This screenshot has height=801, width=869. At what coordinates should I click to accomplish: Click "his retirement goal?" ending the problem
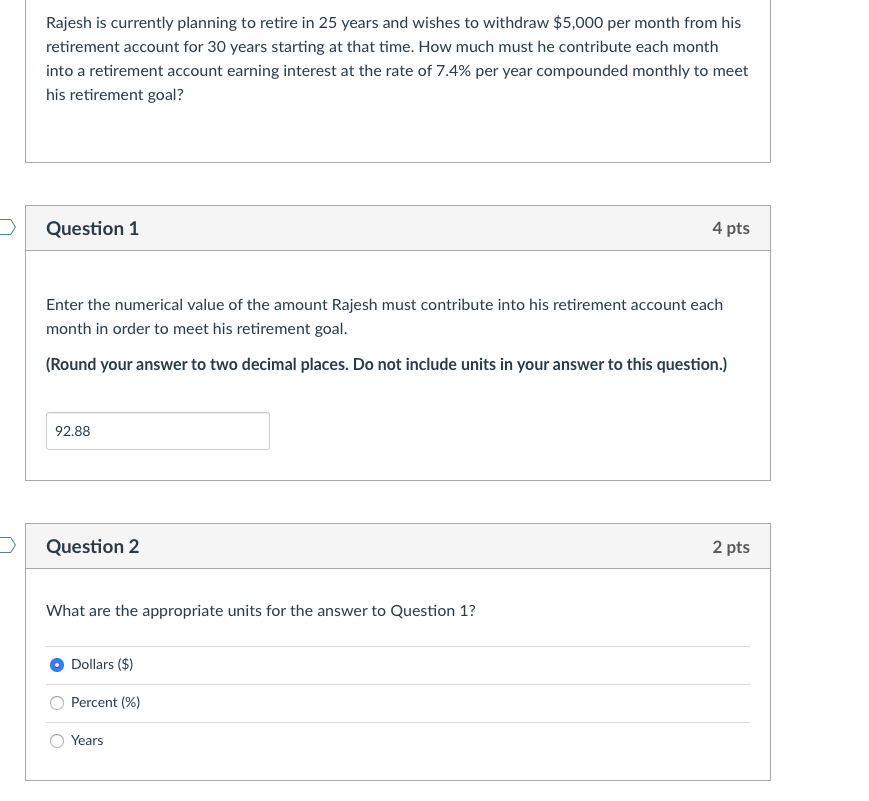click(115, 95)
